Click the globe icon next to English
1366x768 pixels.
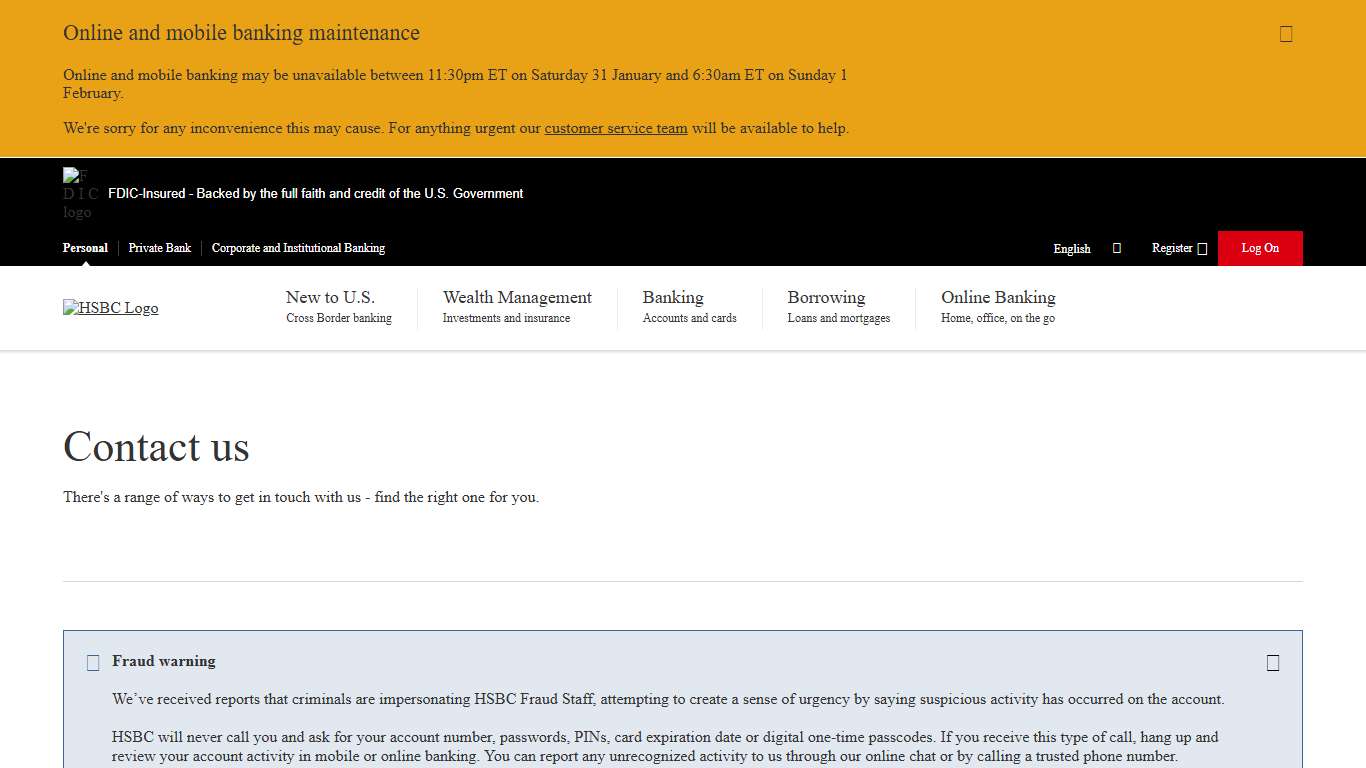click(1116, 248)
